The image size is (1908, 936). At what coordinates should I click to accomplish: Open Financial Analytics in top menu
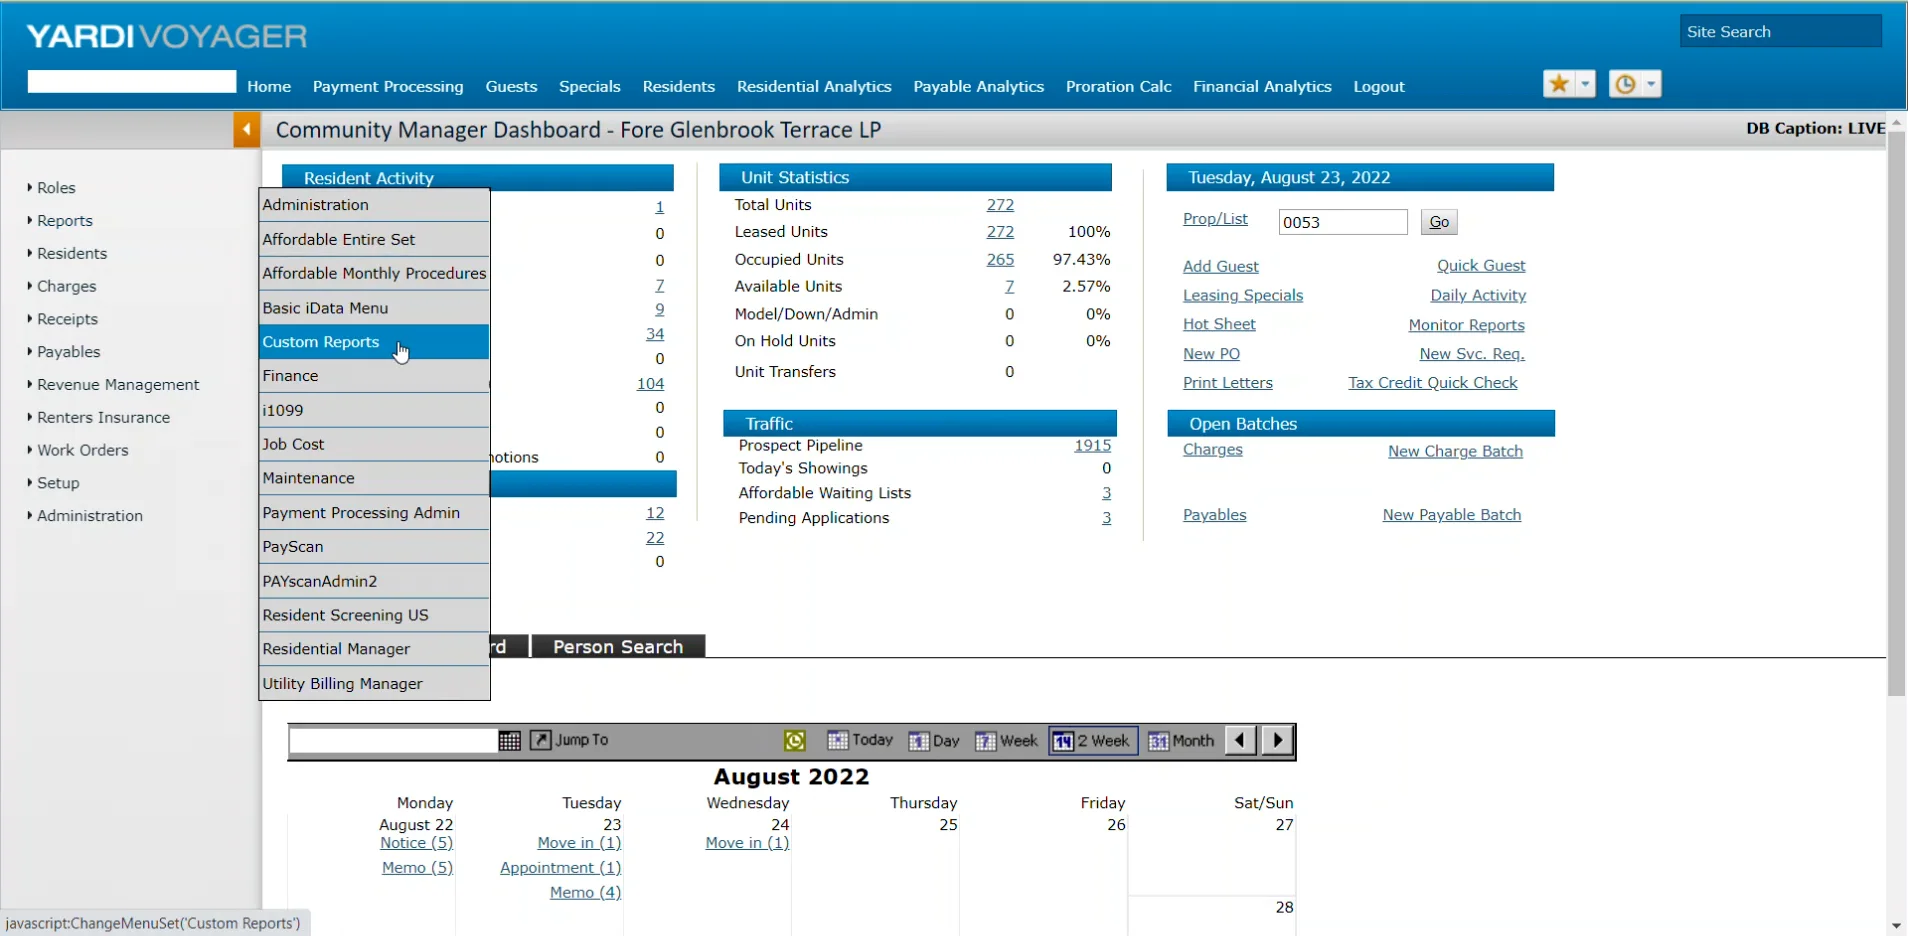(1262, 87)
